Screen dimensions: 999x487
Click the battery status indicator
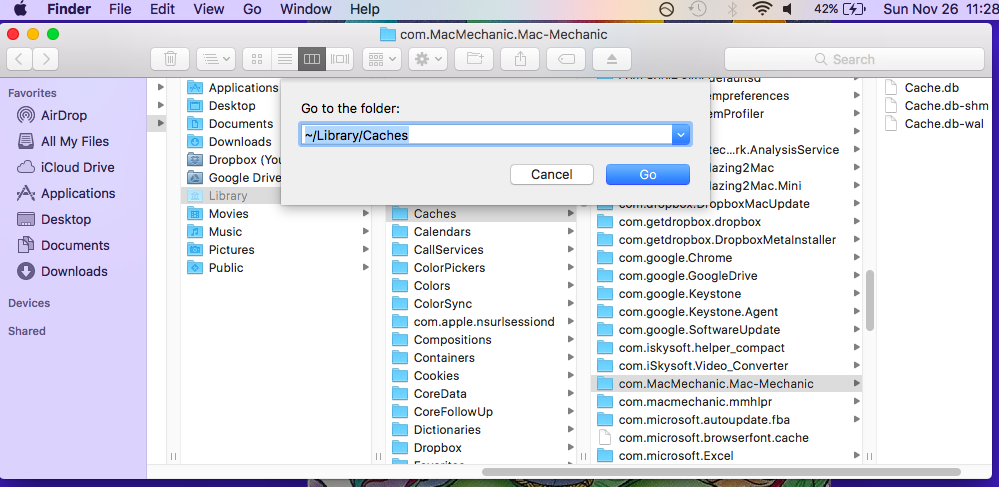[x=840, y=9]
